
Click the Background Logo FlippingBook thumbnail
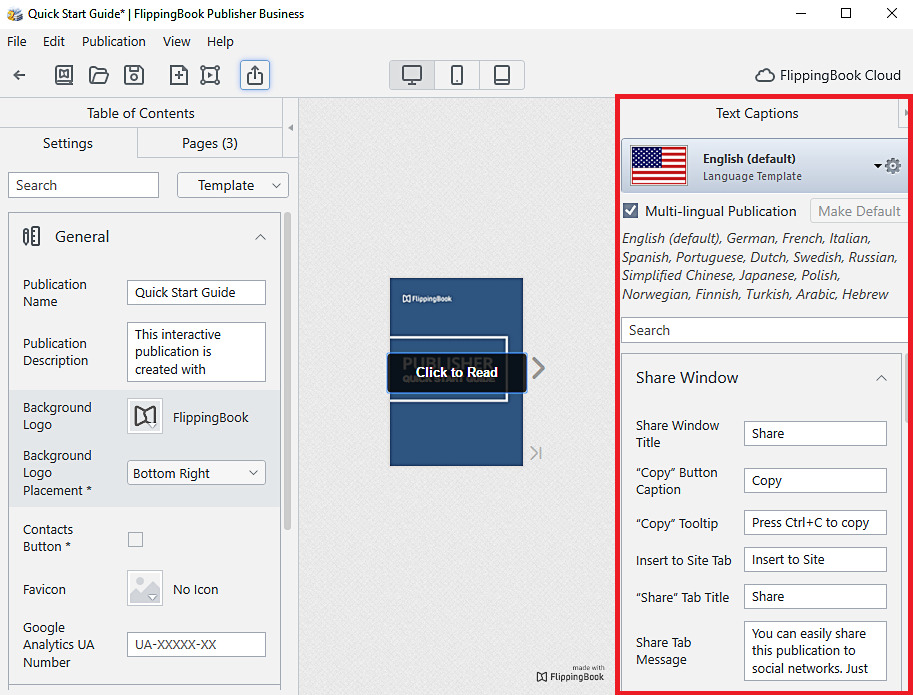click(x=145, y=416)
